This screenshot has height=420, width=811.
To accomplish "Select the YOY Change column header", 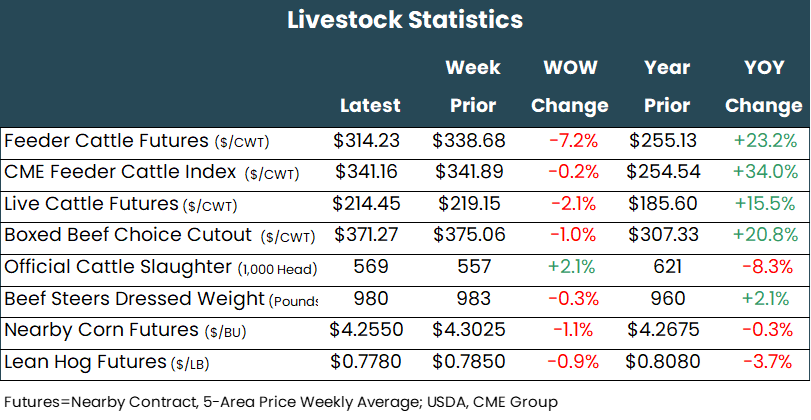I will tap(764, 87).
